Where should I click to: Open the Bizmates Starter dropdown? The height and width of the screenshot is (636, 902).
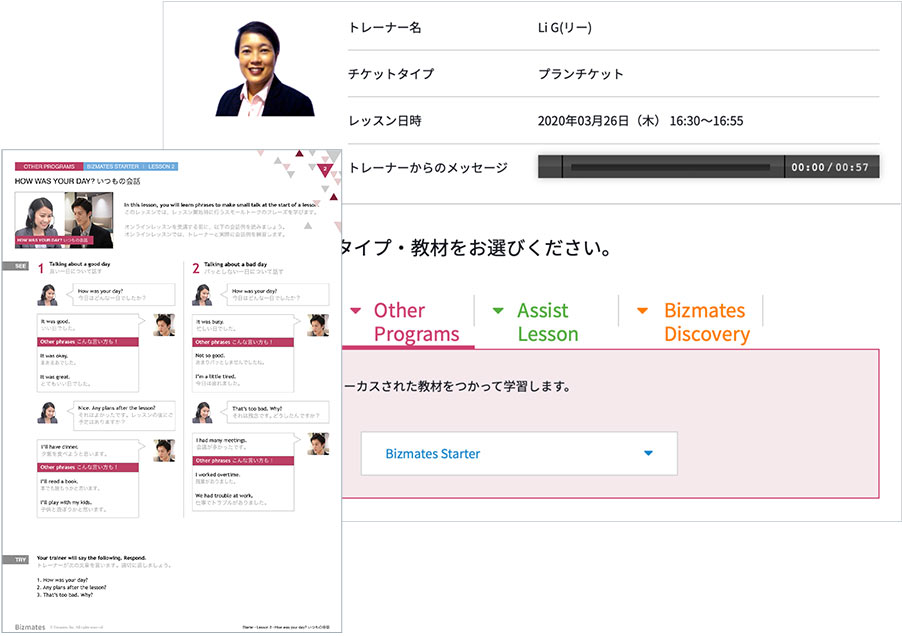pos(518,453)
